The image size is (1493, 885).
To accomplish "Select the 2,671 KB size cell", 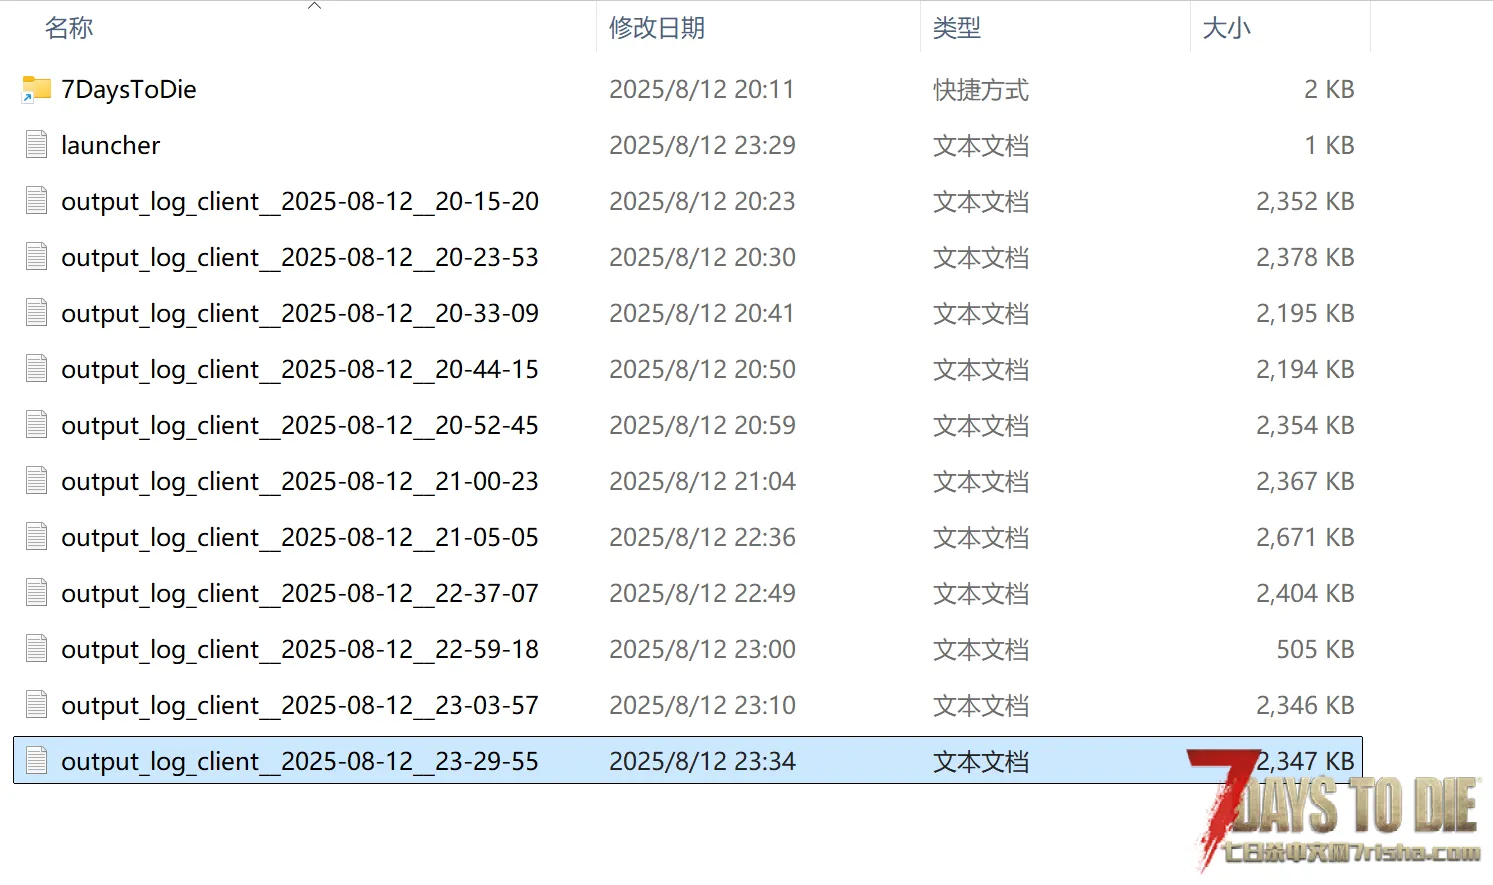I will click(x=1305, y=538).
